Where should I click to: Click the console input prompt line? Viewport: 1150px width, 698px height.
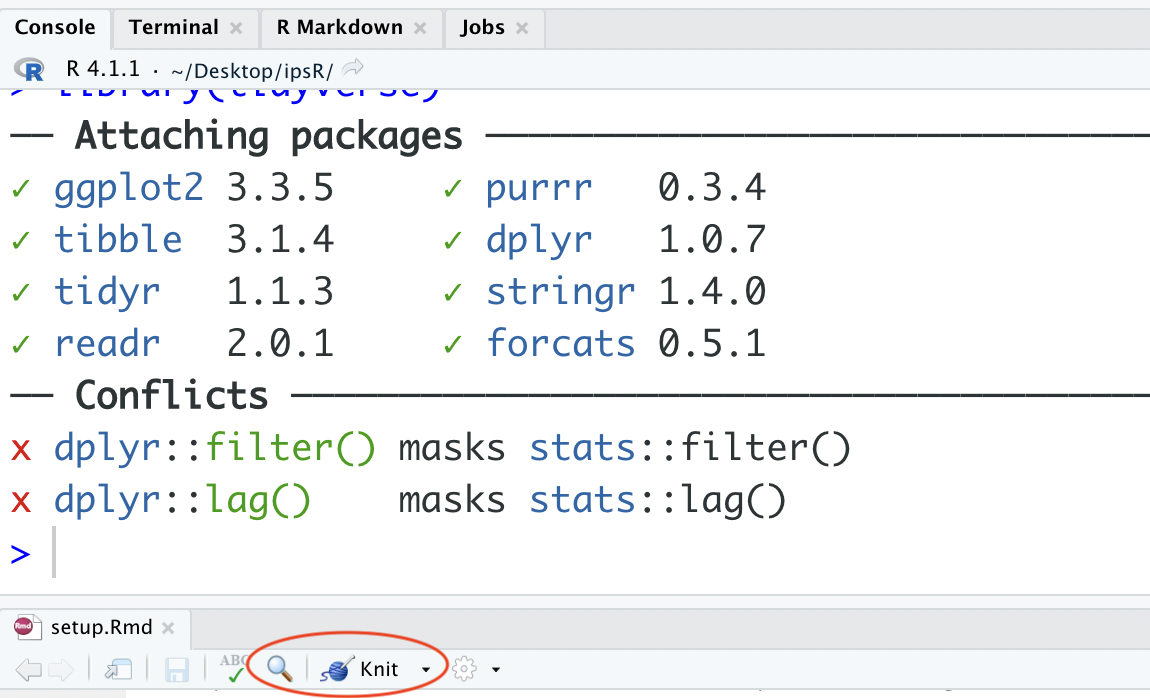tap(500, 554)
